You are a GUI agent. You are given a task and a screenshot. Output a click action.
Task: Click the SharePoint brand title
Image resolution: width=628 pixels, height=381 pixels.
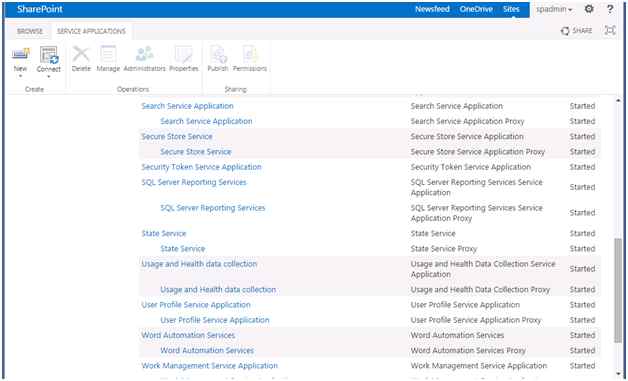(40, 9)
